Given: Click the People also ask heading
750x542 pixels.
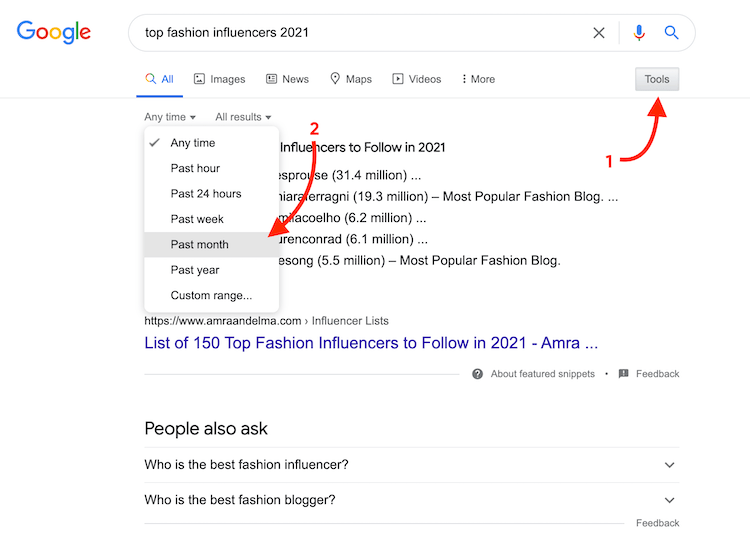Looking at the screenshot, I should point(206,429).
